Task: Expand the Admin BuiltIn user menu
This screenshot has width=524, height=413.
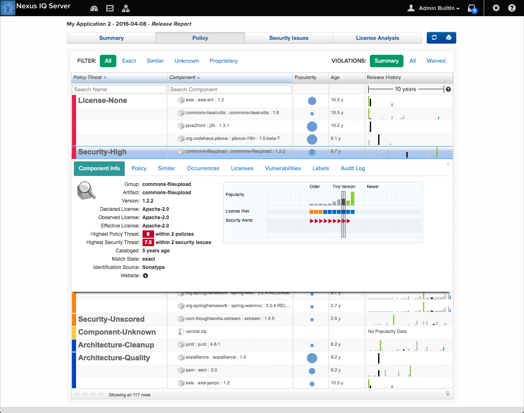Action: (439, 8)
